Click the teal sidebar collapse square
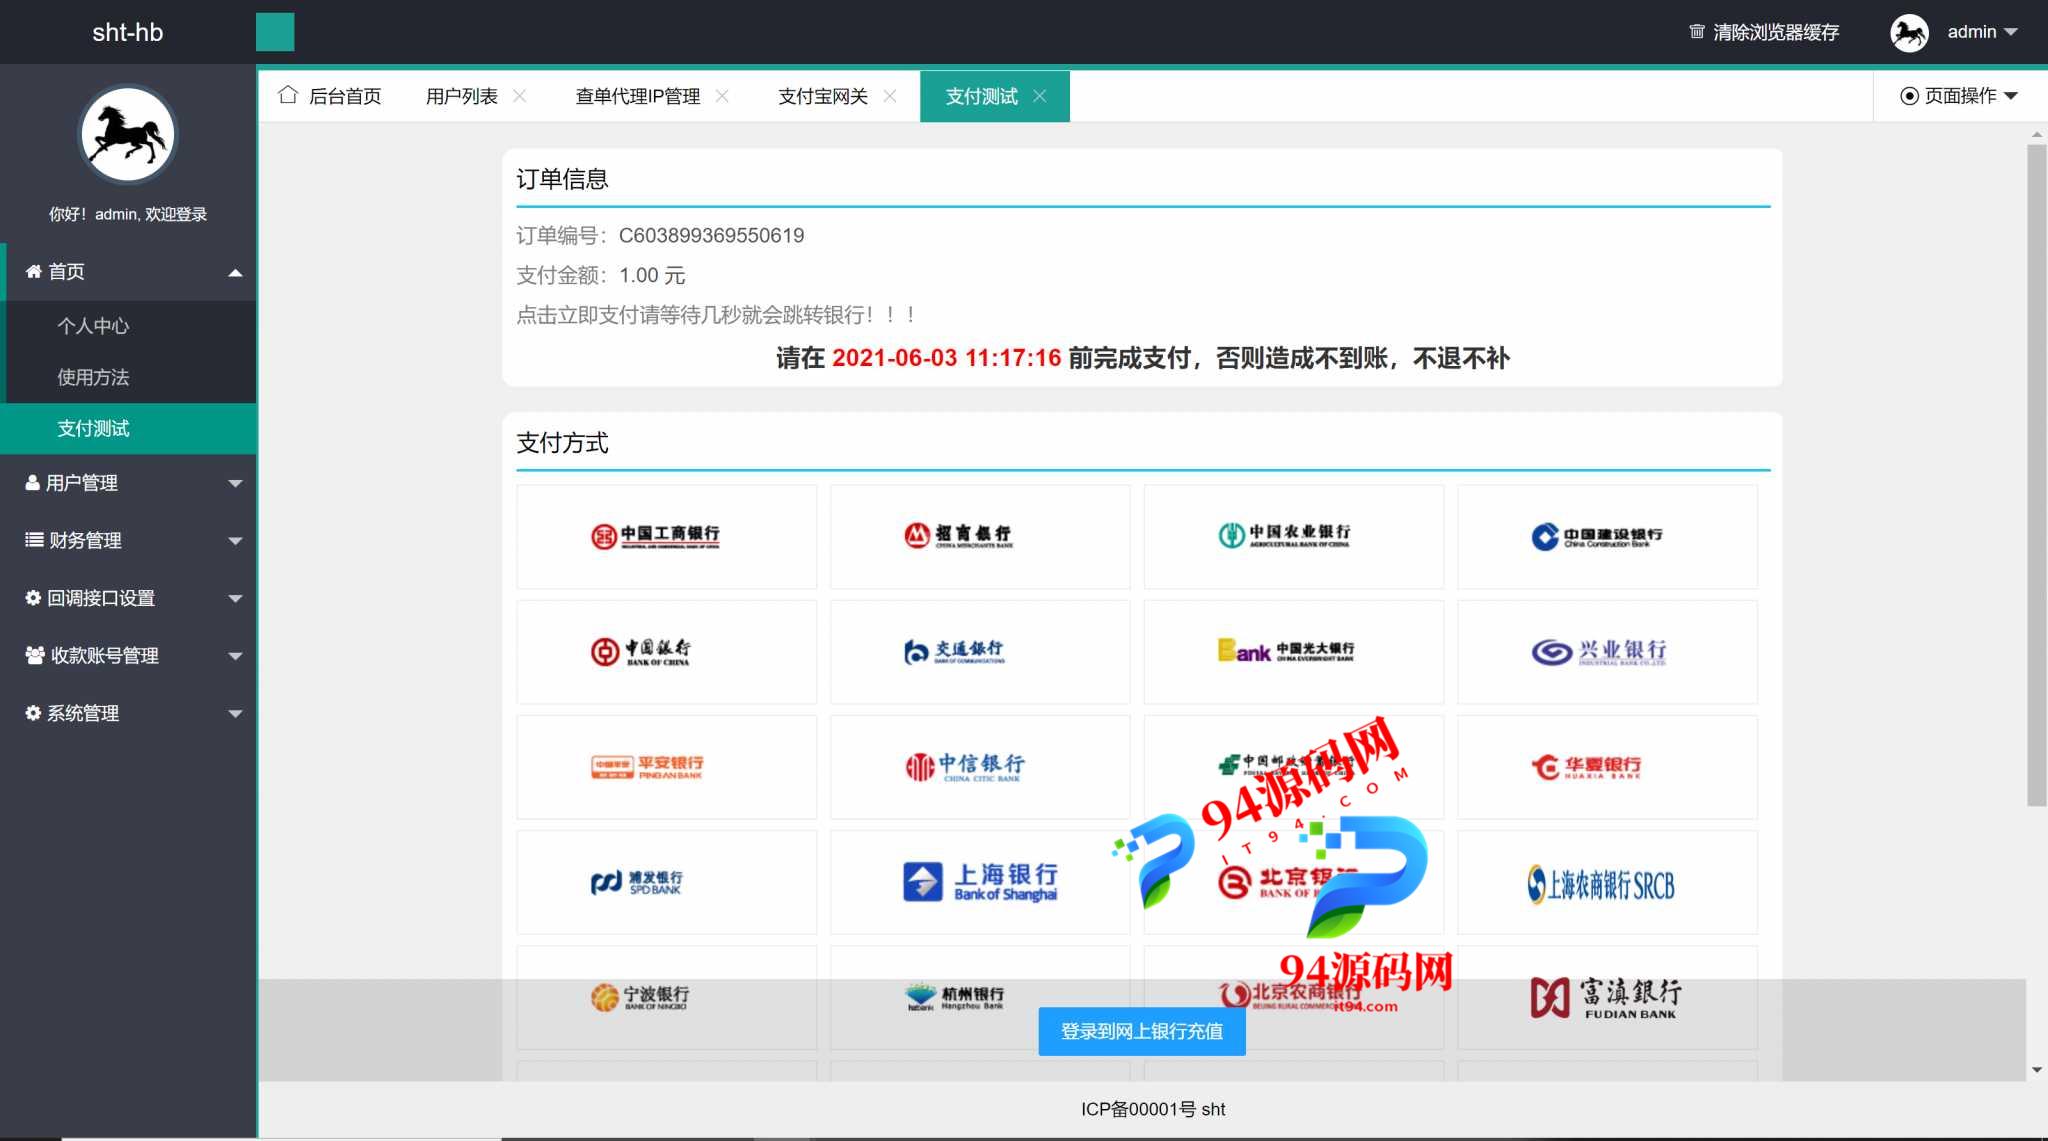Image resolution: width=2048 pixels, height=1141 pixels. [x=275, y=32]
